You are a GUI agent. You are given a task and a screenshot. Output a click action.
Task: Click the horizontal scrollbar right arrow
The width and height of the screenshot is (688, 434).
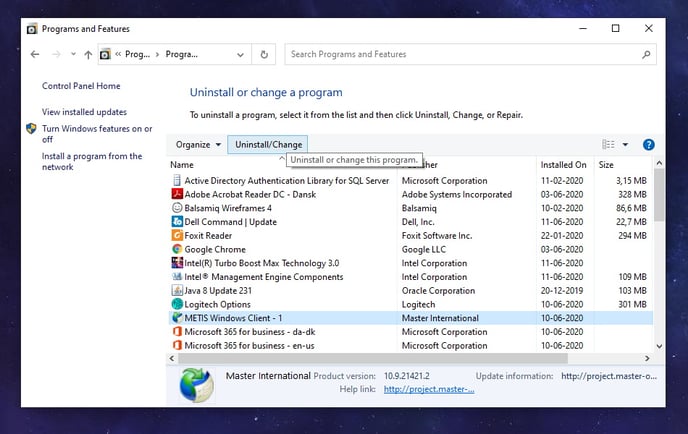(x=647, y=358)
